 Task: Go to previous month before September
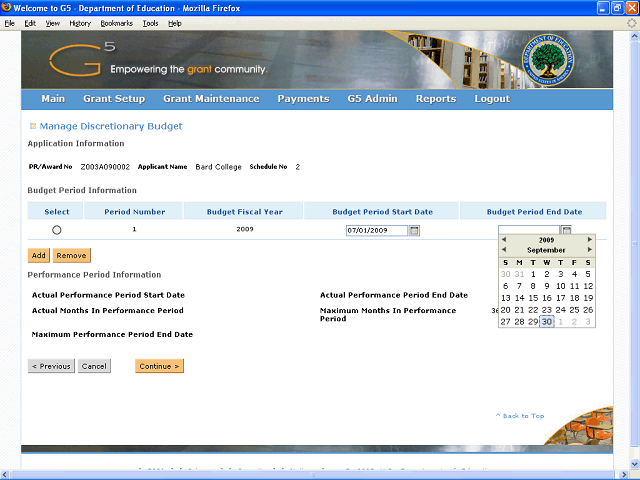[x=504, y=249]
